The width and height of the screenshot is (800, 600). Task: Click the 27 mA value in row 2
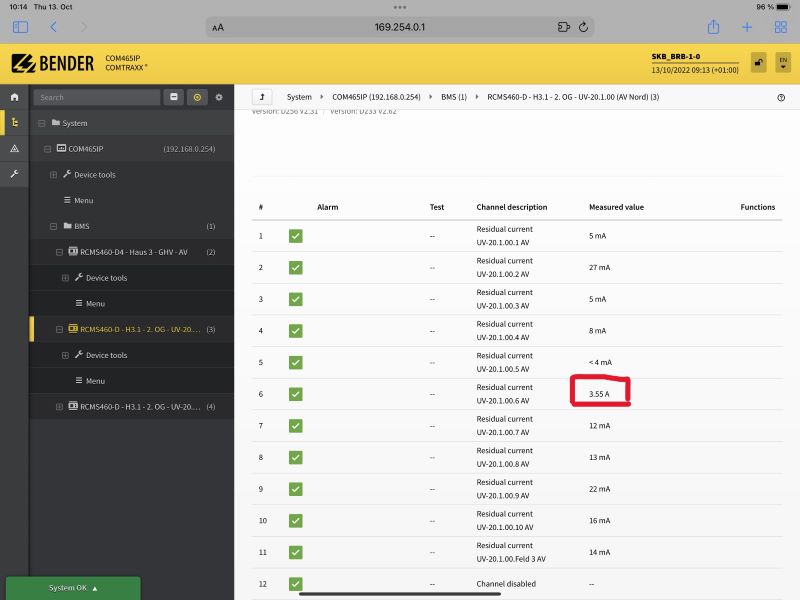599,267
